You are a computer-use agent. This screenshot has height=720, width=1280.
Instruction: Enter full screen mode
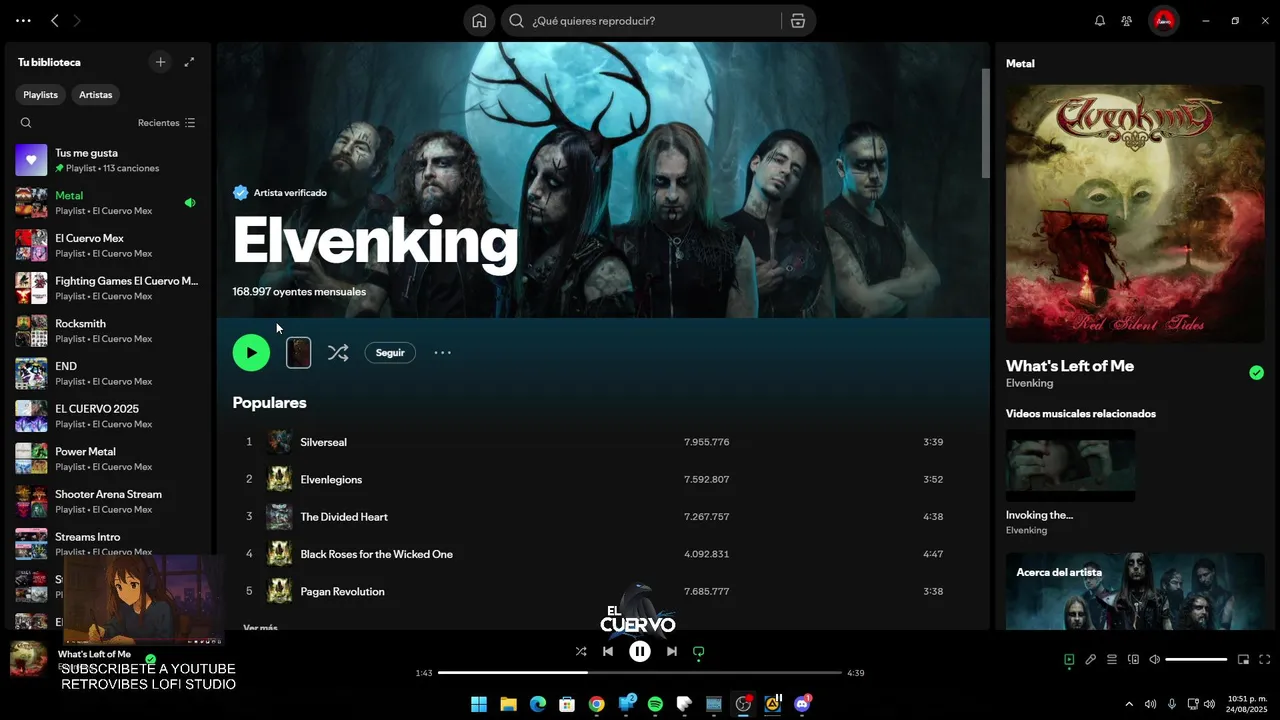click(1265, 659)
